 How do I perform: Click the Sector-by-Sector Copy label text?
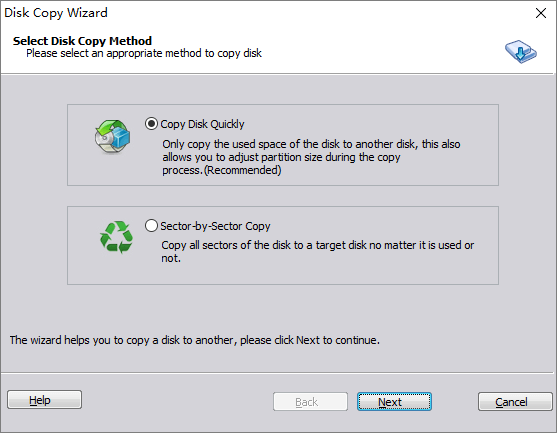(215, 226)
